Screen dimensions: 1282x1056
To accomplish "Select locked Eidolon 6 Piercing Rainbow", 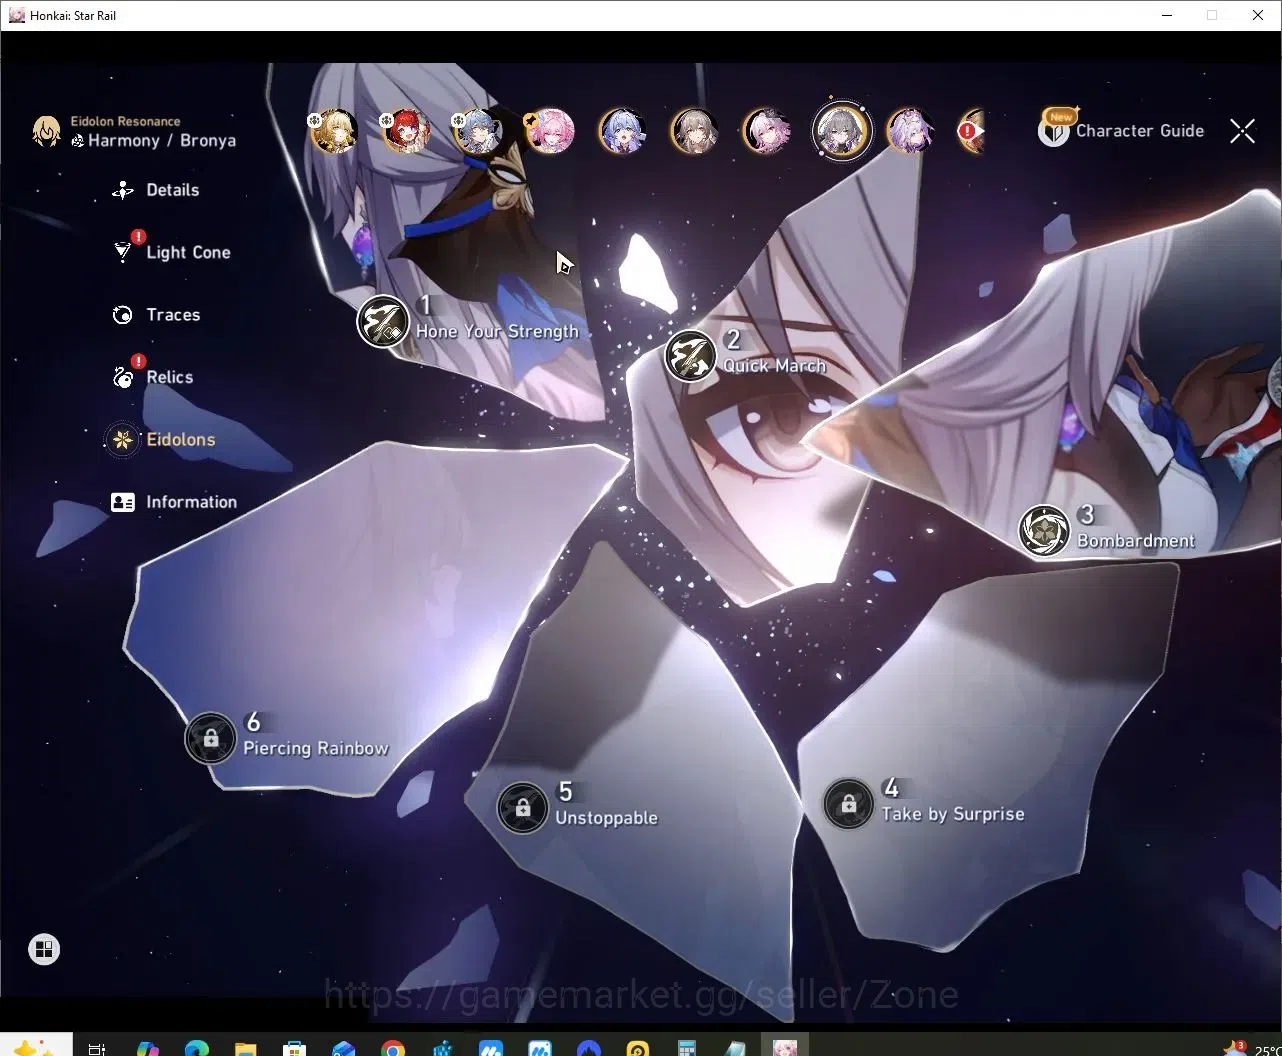I will 211,739.
